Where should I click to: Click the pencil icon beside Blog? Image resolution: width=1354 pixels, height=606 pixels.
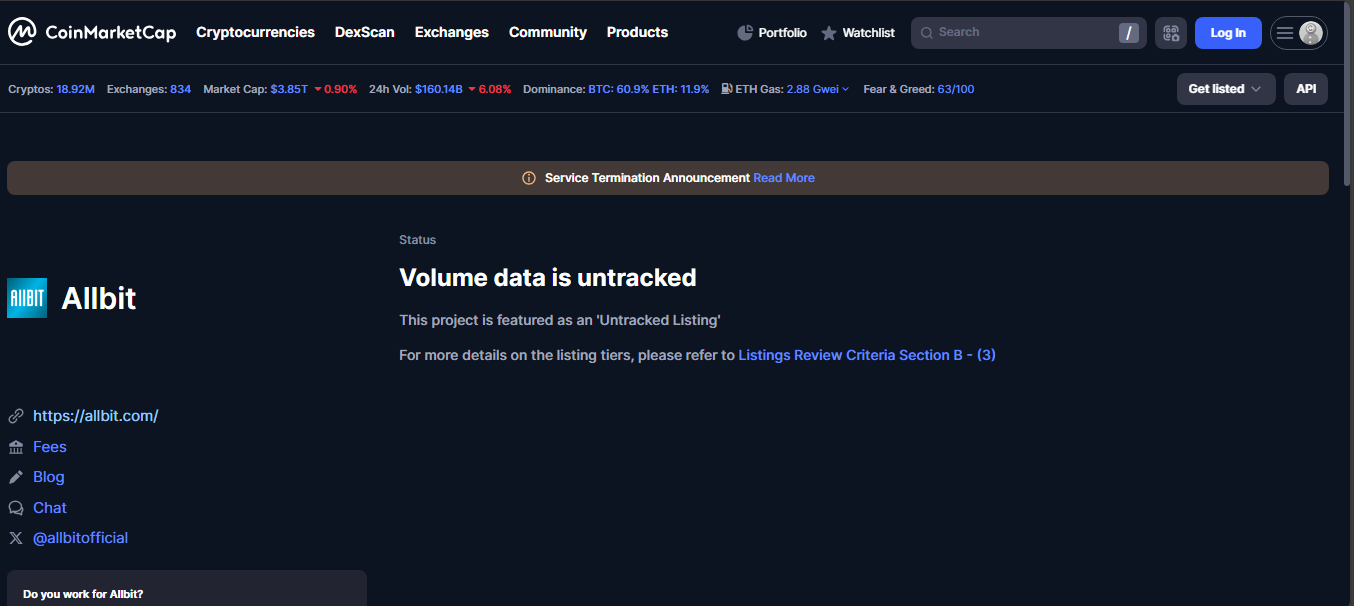tap(16, 477)
